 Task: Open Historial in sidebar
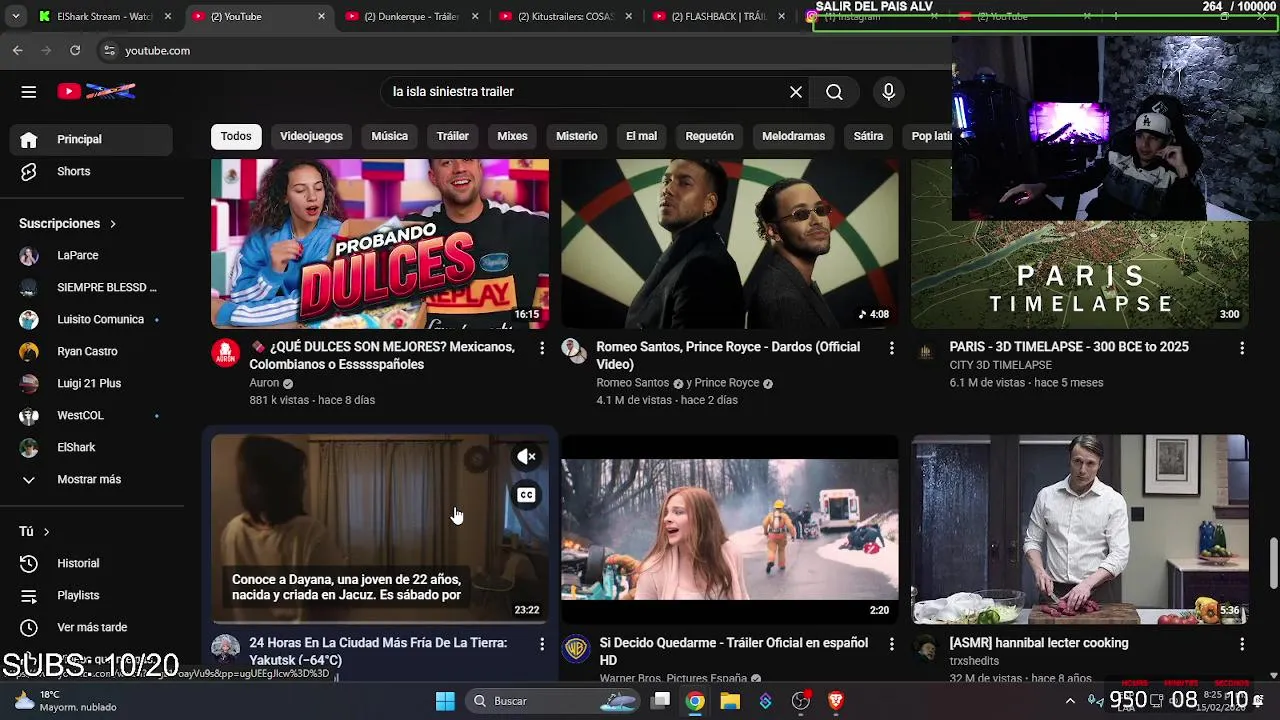91,563
